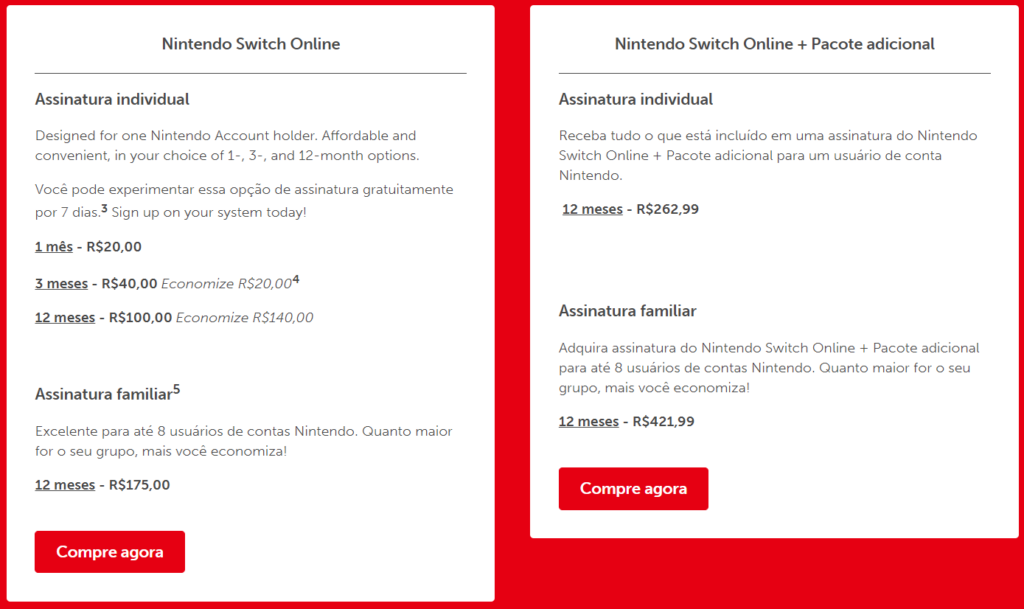Click the "Economize R$140,00" savings text
The height and width of the screenshot is (609, 1024).
click(245, 318)
